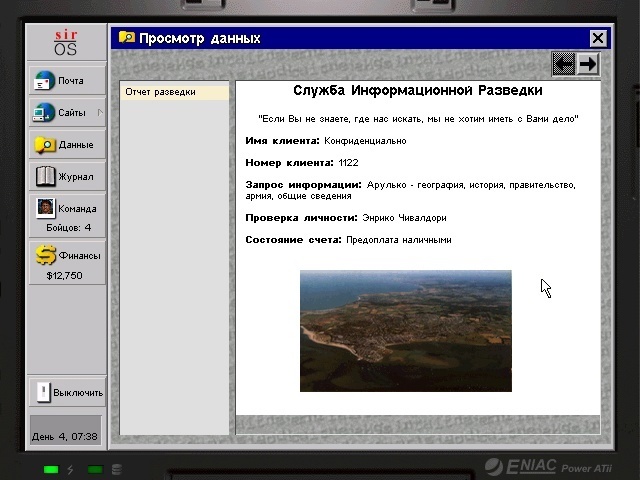This screenshot has width=640, height=480.
Task: Click Имя клиента value Конфиденциально
Action: click(x=365, y=141)
